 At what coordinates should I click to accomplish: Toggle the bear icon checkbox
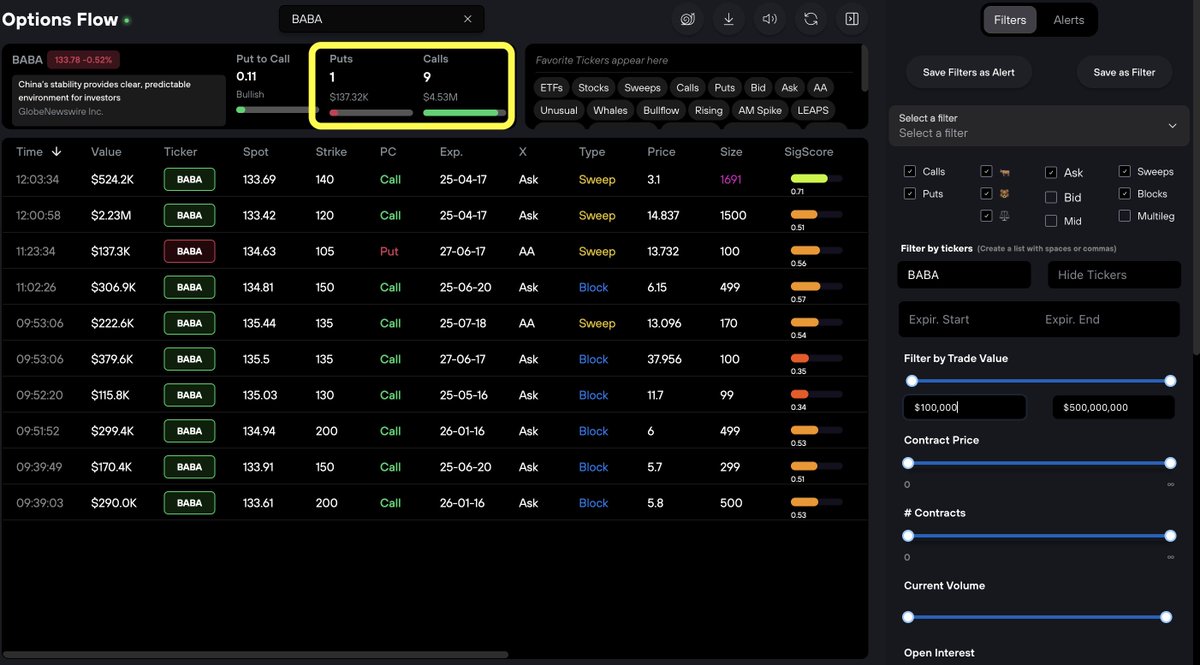(987, 193)
